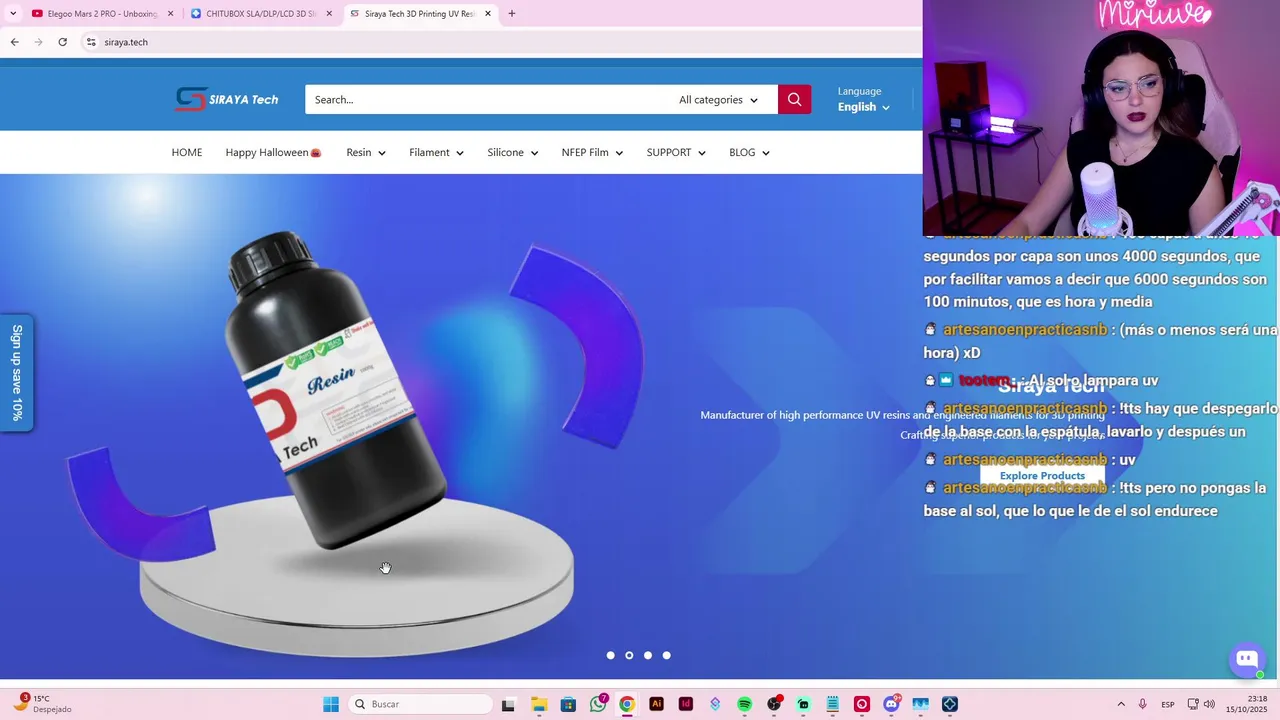
Task: Click the site info icon in address bar
Action: 91,42
